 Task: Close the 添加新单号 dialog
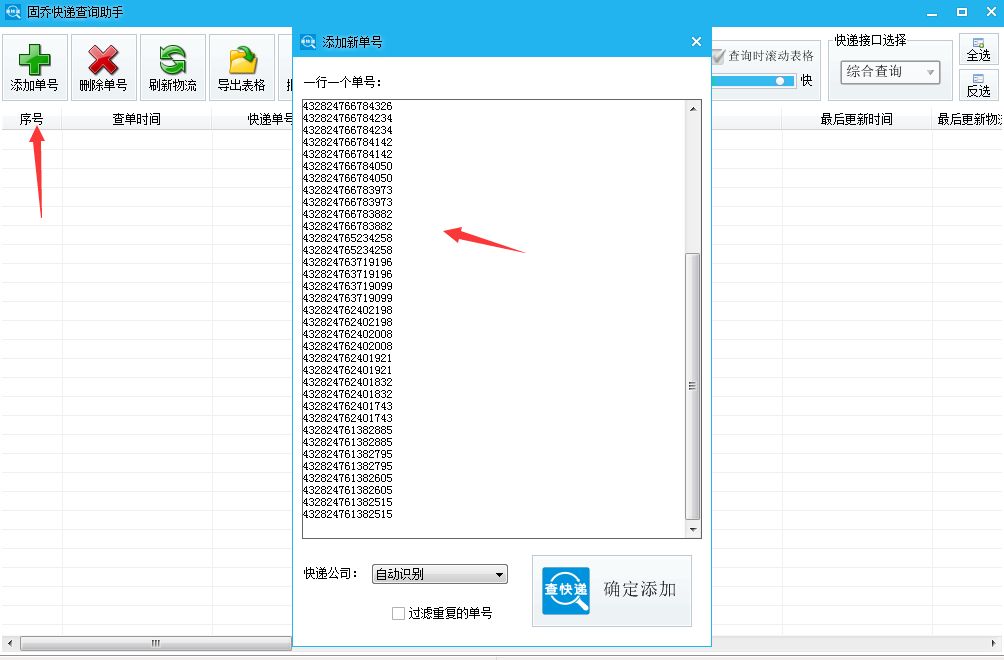(696, 41)
